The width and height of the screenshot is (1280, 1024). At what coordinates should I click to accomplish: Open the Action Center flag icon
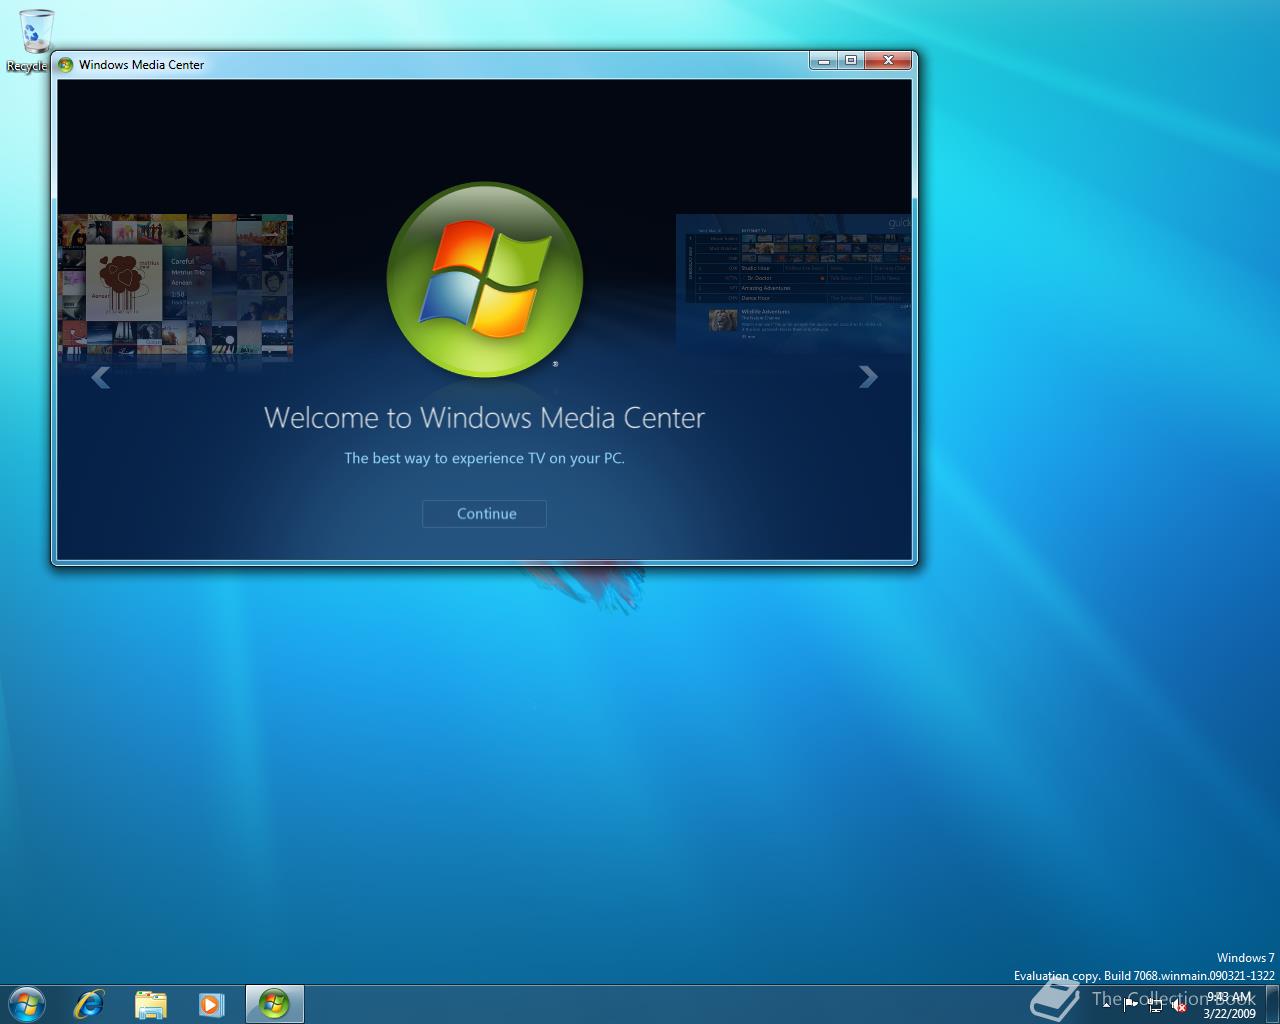tap(1131, 1005)
